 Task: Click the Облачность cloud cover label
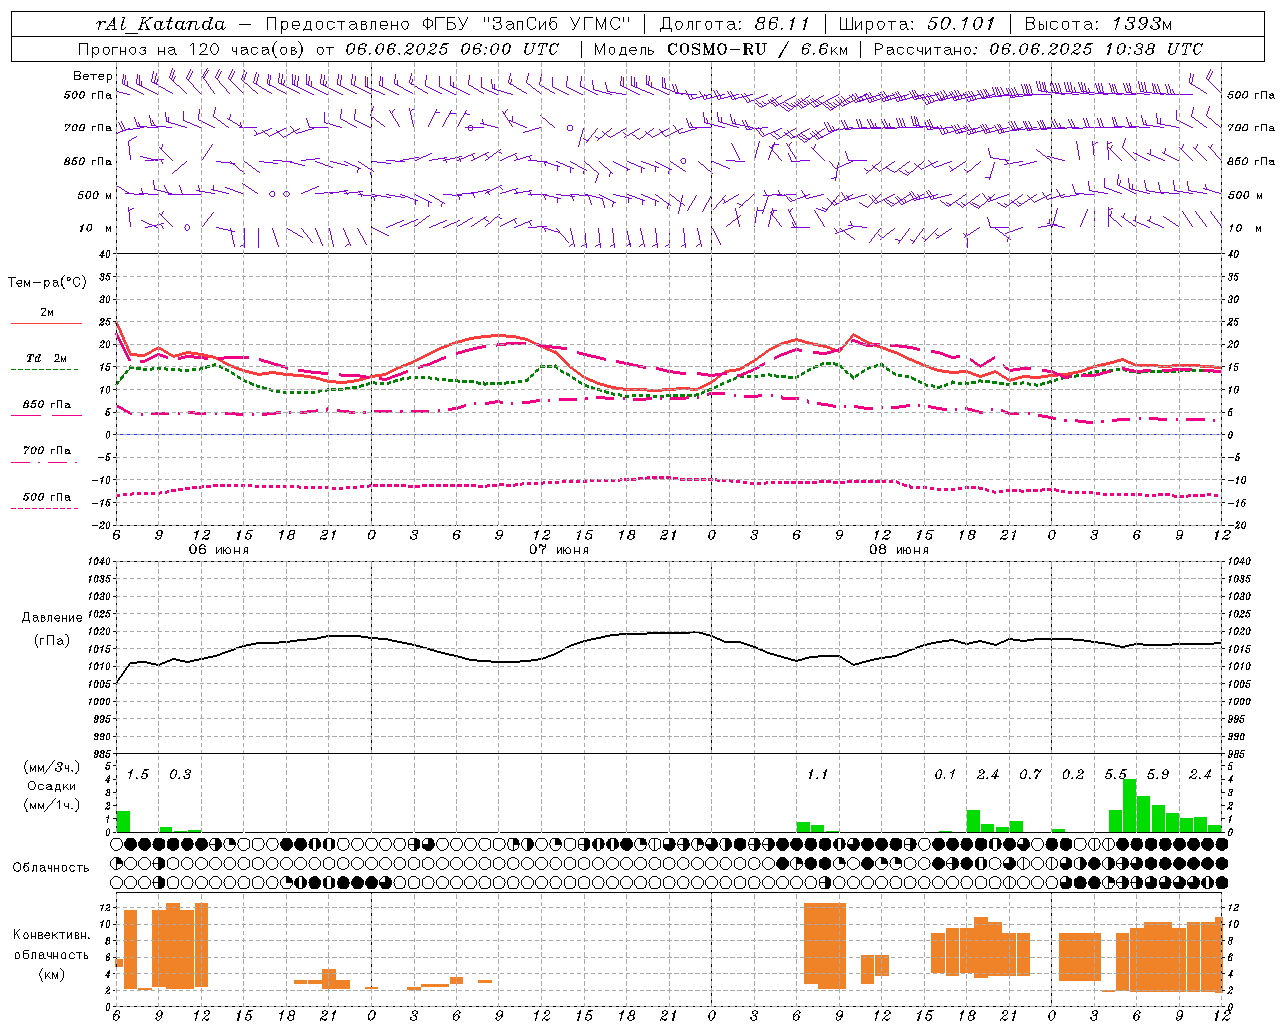point(51,867)
